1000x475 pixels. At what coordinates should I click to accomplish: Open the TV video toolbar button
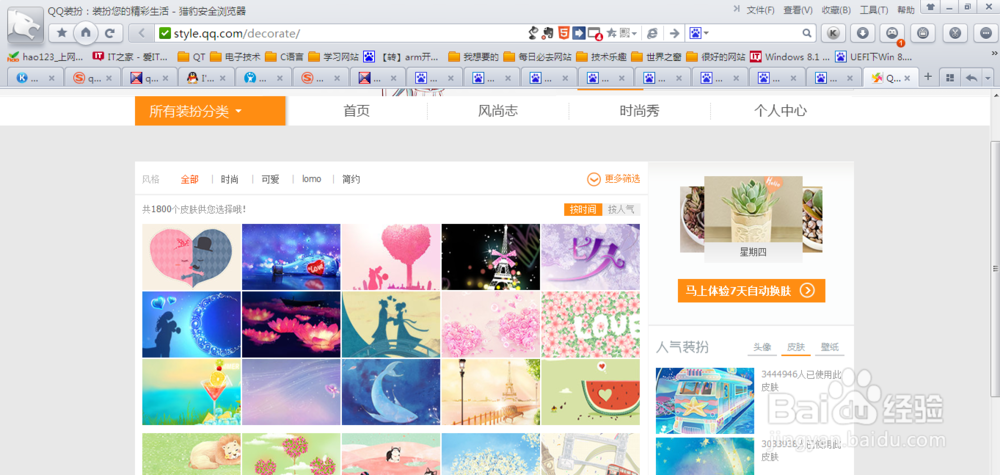[x=922, y=33]
